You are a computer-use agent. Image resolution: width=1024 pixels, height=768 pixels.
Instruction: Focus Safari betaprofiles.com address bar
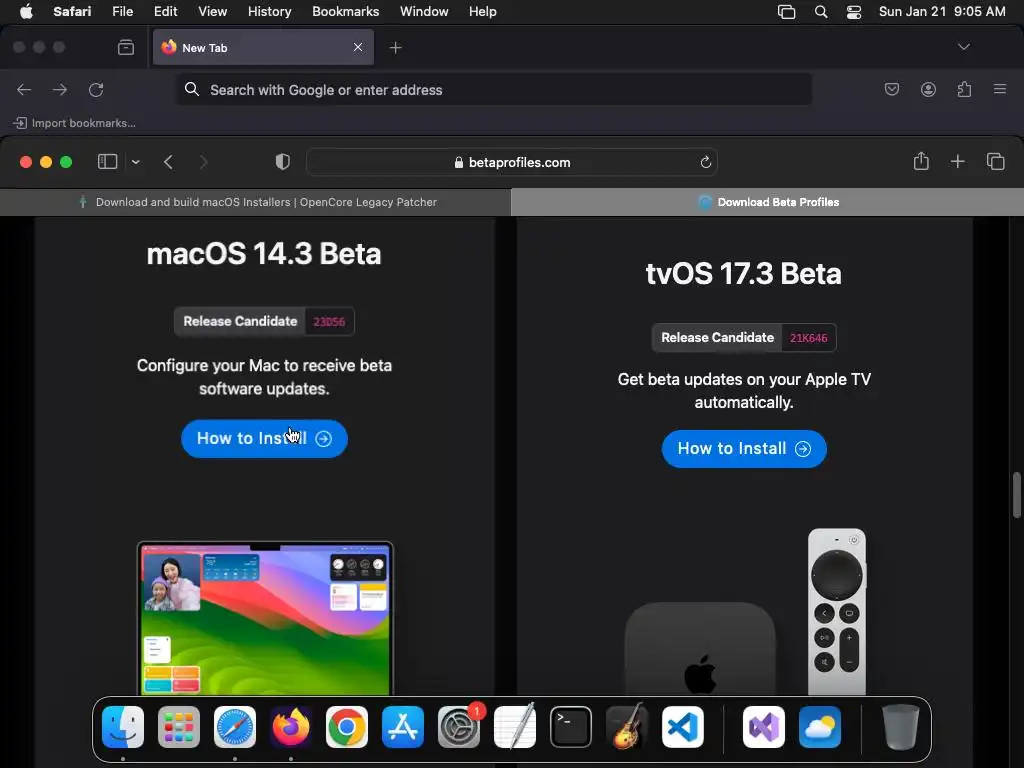pyautogui.click(x=512, y=163)
